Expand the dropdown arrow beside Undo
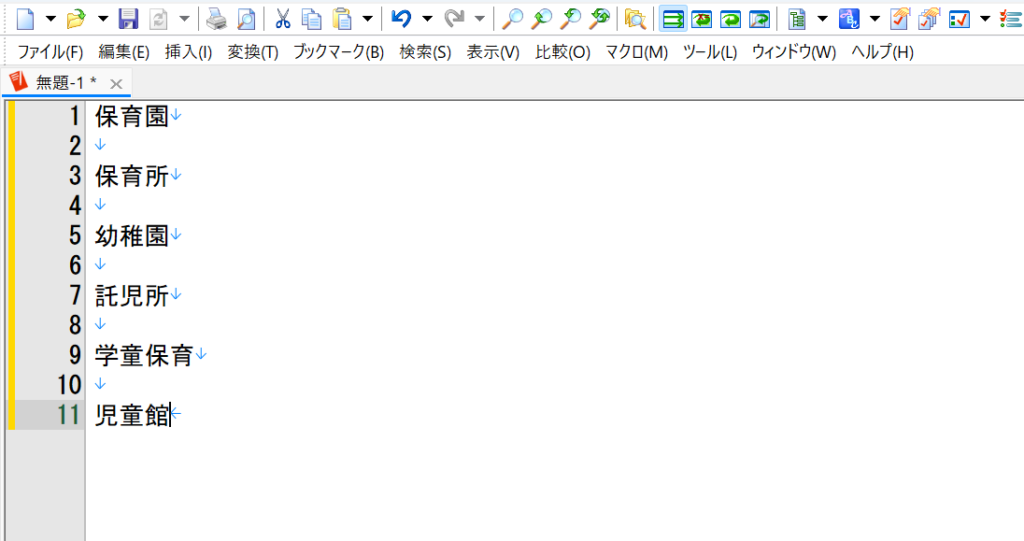This screenshot has width=1024, height=541. [x=427, y=18]
